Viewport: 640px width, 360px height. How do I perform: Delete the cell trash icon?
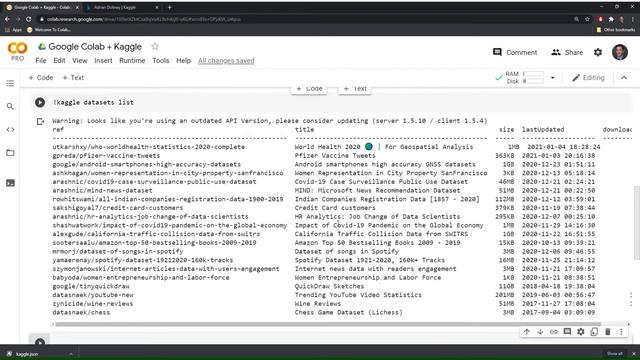pyautogui.click(x=607, y=332)
